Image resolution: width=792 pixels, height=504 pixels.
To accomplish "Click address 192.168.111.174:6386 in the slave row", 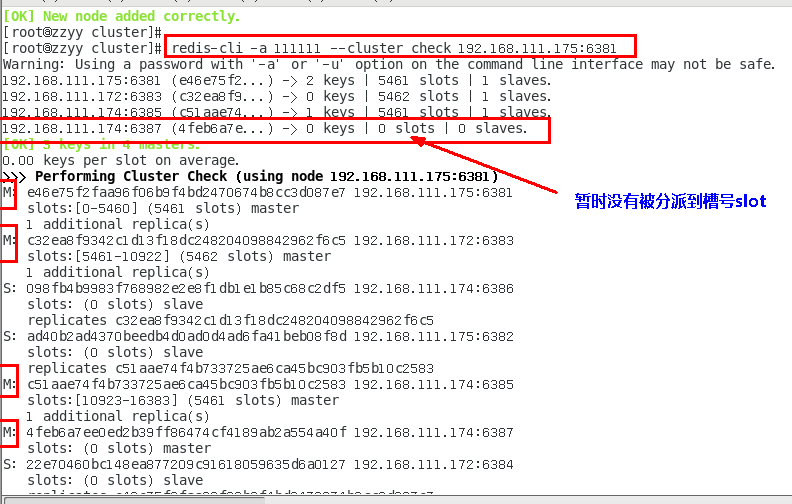I will point(433,289).
